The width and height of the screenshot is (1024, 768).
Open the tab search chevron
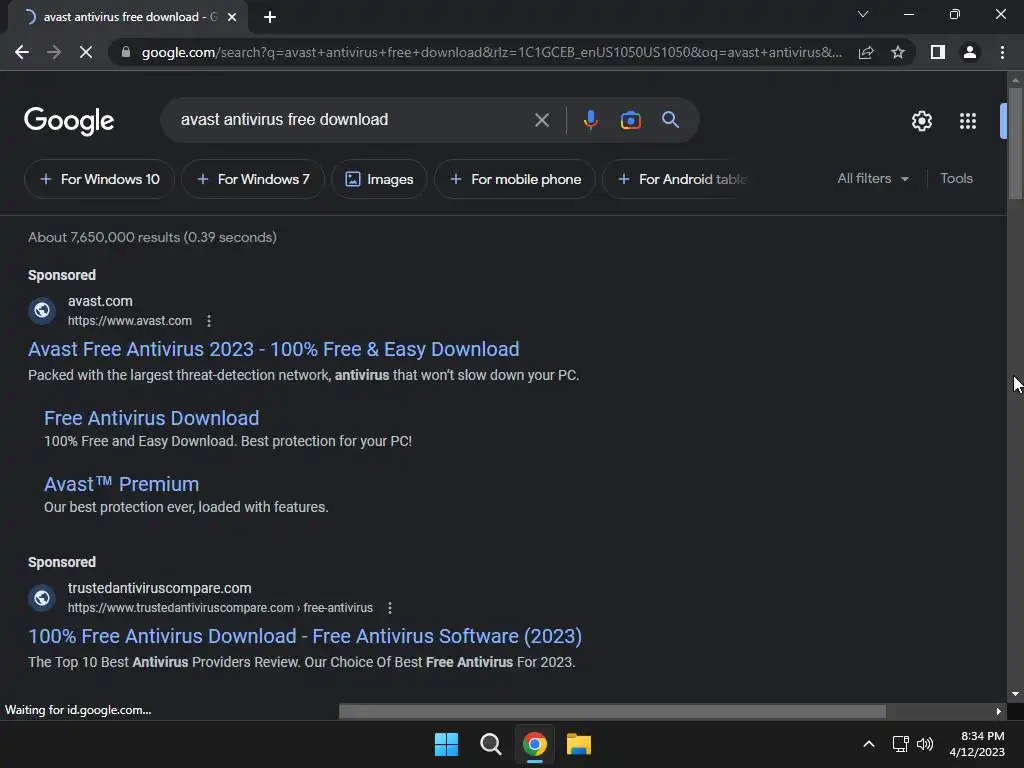click(863, 14)
